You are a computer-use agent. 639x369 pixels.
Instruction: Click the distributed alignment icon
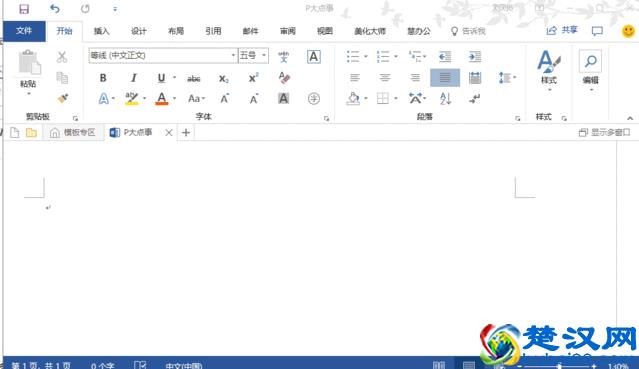point(475,77)
